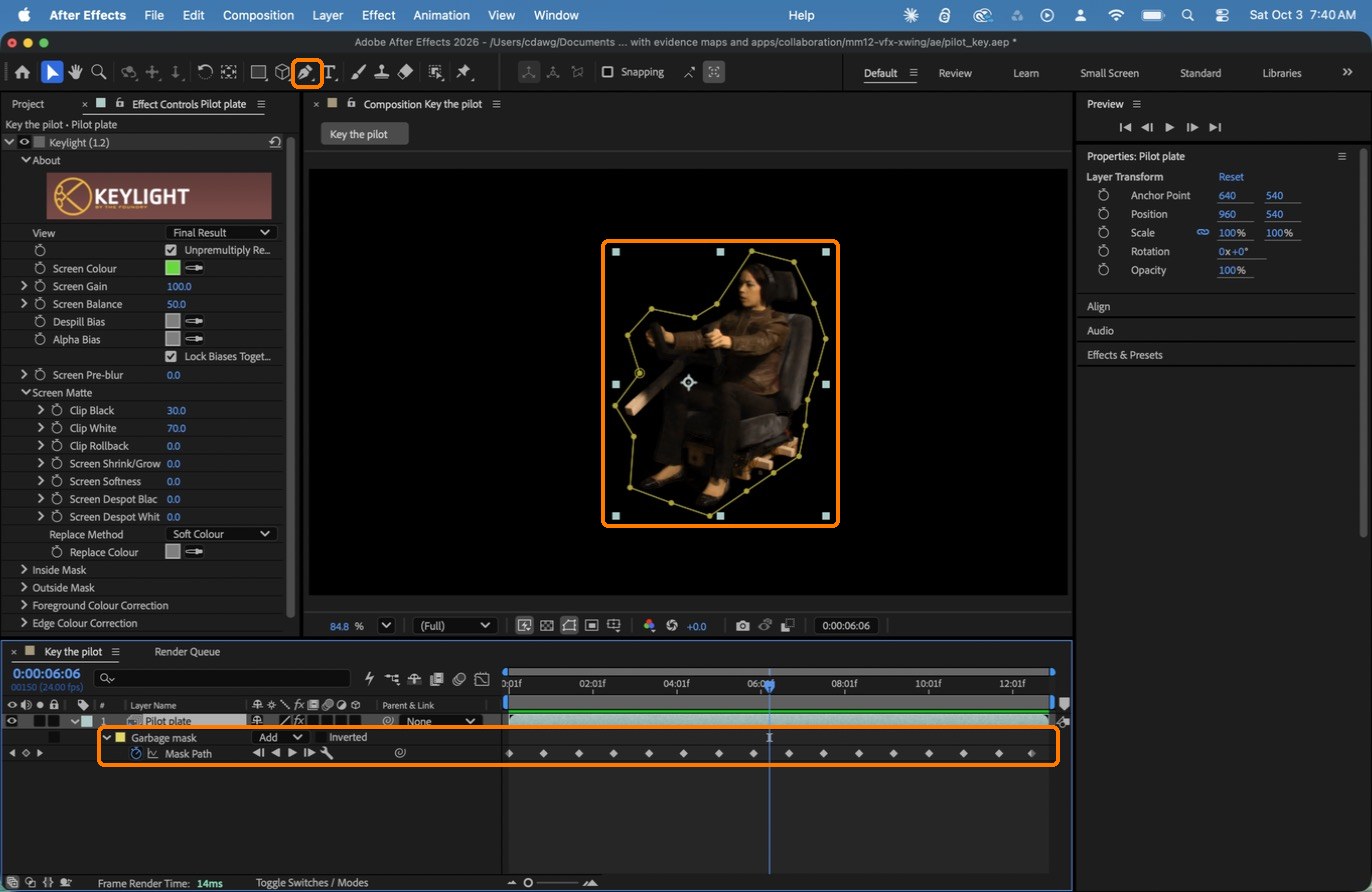Open the View Final Result dropdown

pos(221,232)
